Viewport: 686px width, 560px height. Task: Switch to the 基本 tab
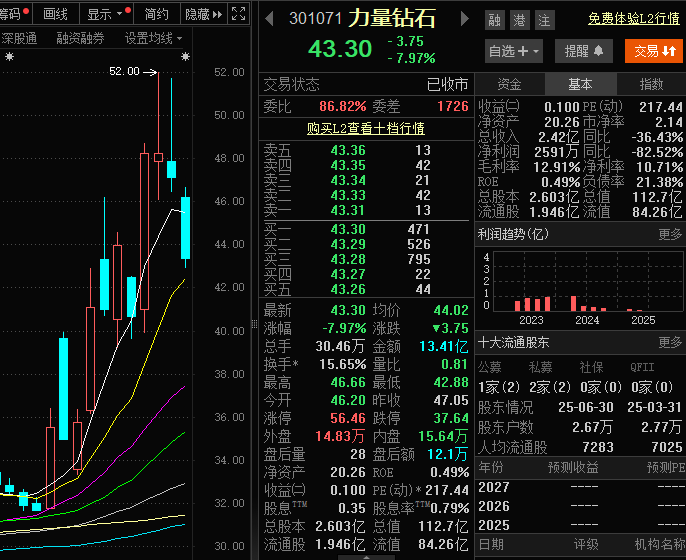click(x=581, y=84)
